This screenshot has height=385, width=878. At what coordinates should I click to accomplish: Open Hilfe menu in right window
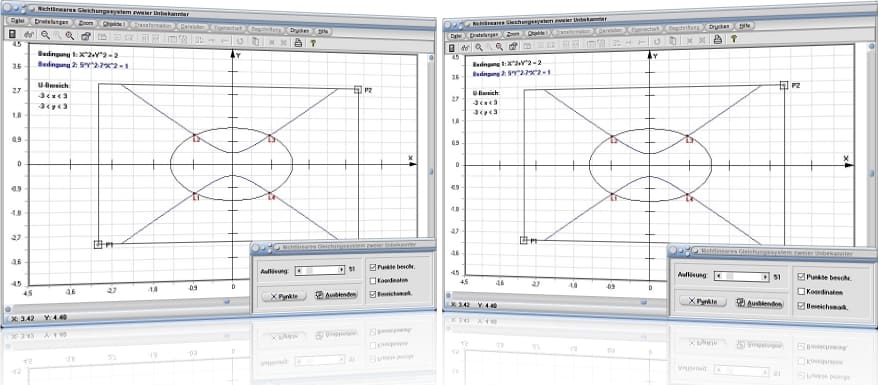744,26
